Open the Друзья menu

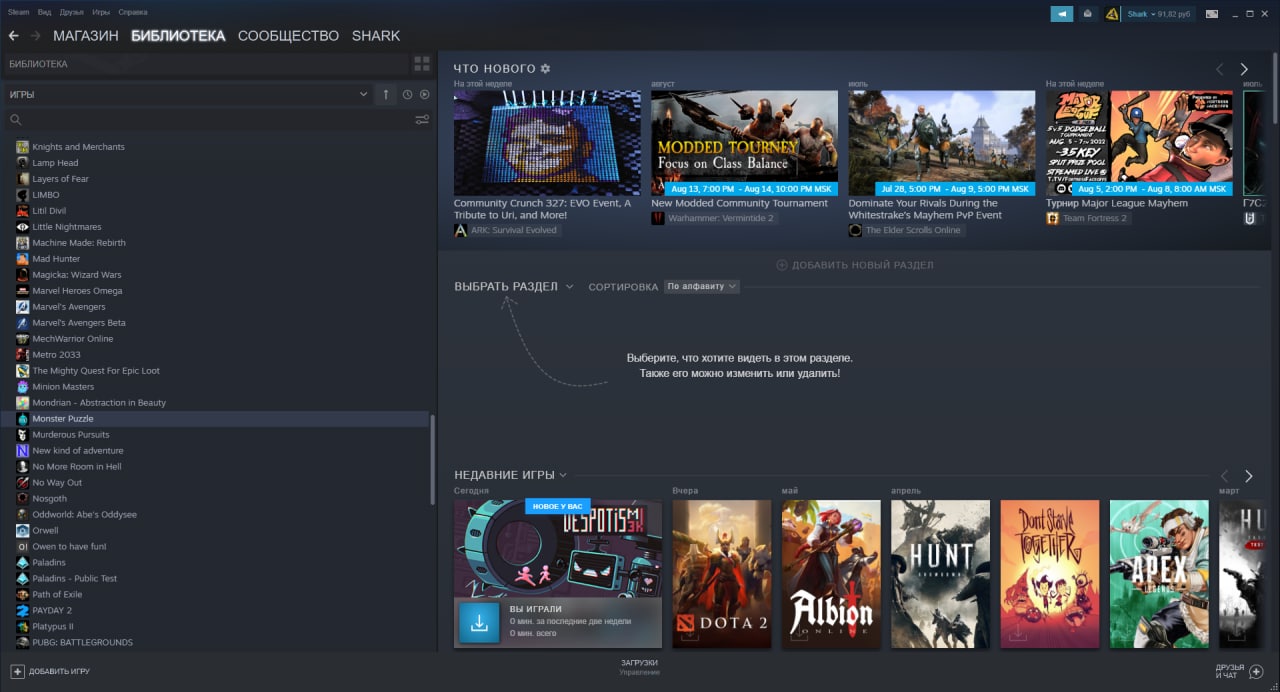point(72,13)
